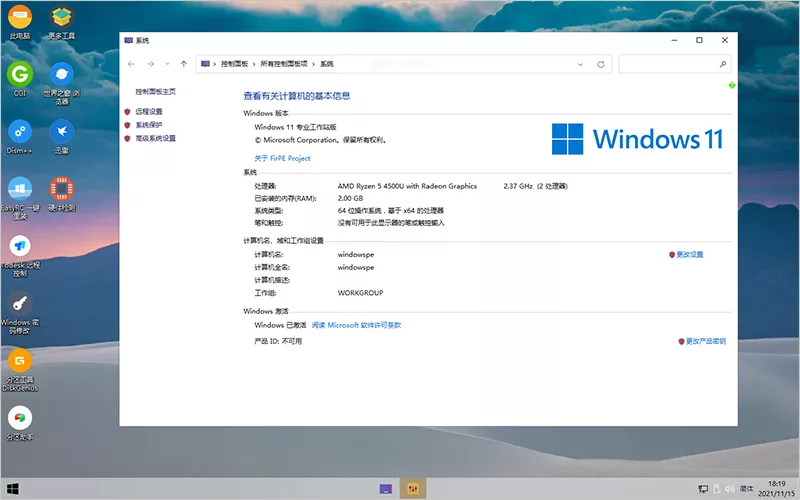The width and height of the screenshot is (800, 500).
Task: Go forward with the forward arrow
Action: [151, 64]
